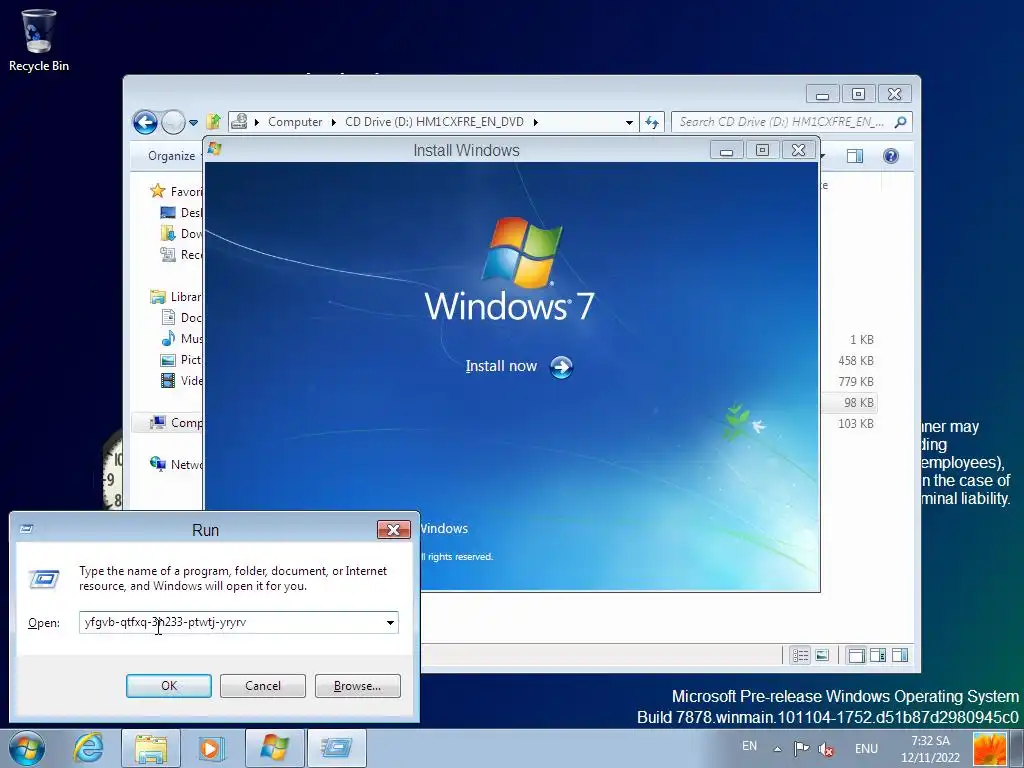Show hidden tray icons arrow
Image resolution: width=1024 pixels, height=768 pixels.
pos(777,749)
